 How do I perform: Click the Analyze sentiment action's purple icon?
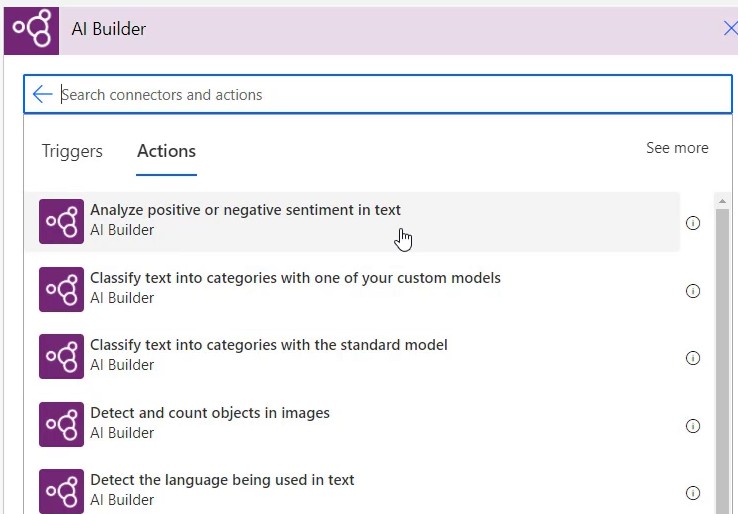(61, 221)
